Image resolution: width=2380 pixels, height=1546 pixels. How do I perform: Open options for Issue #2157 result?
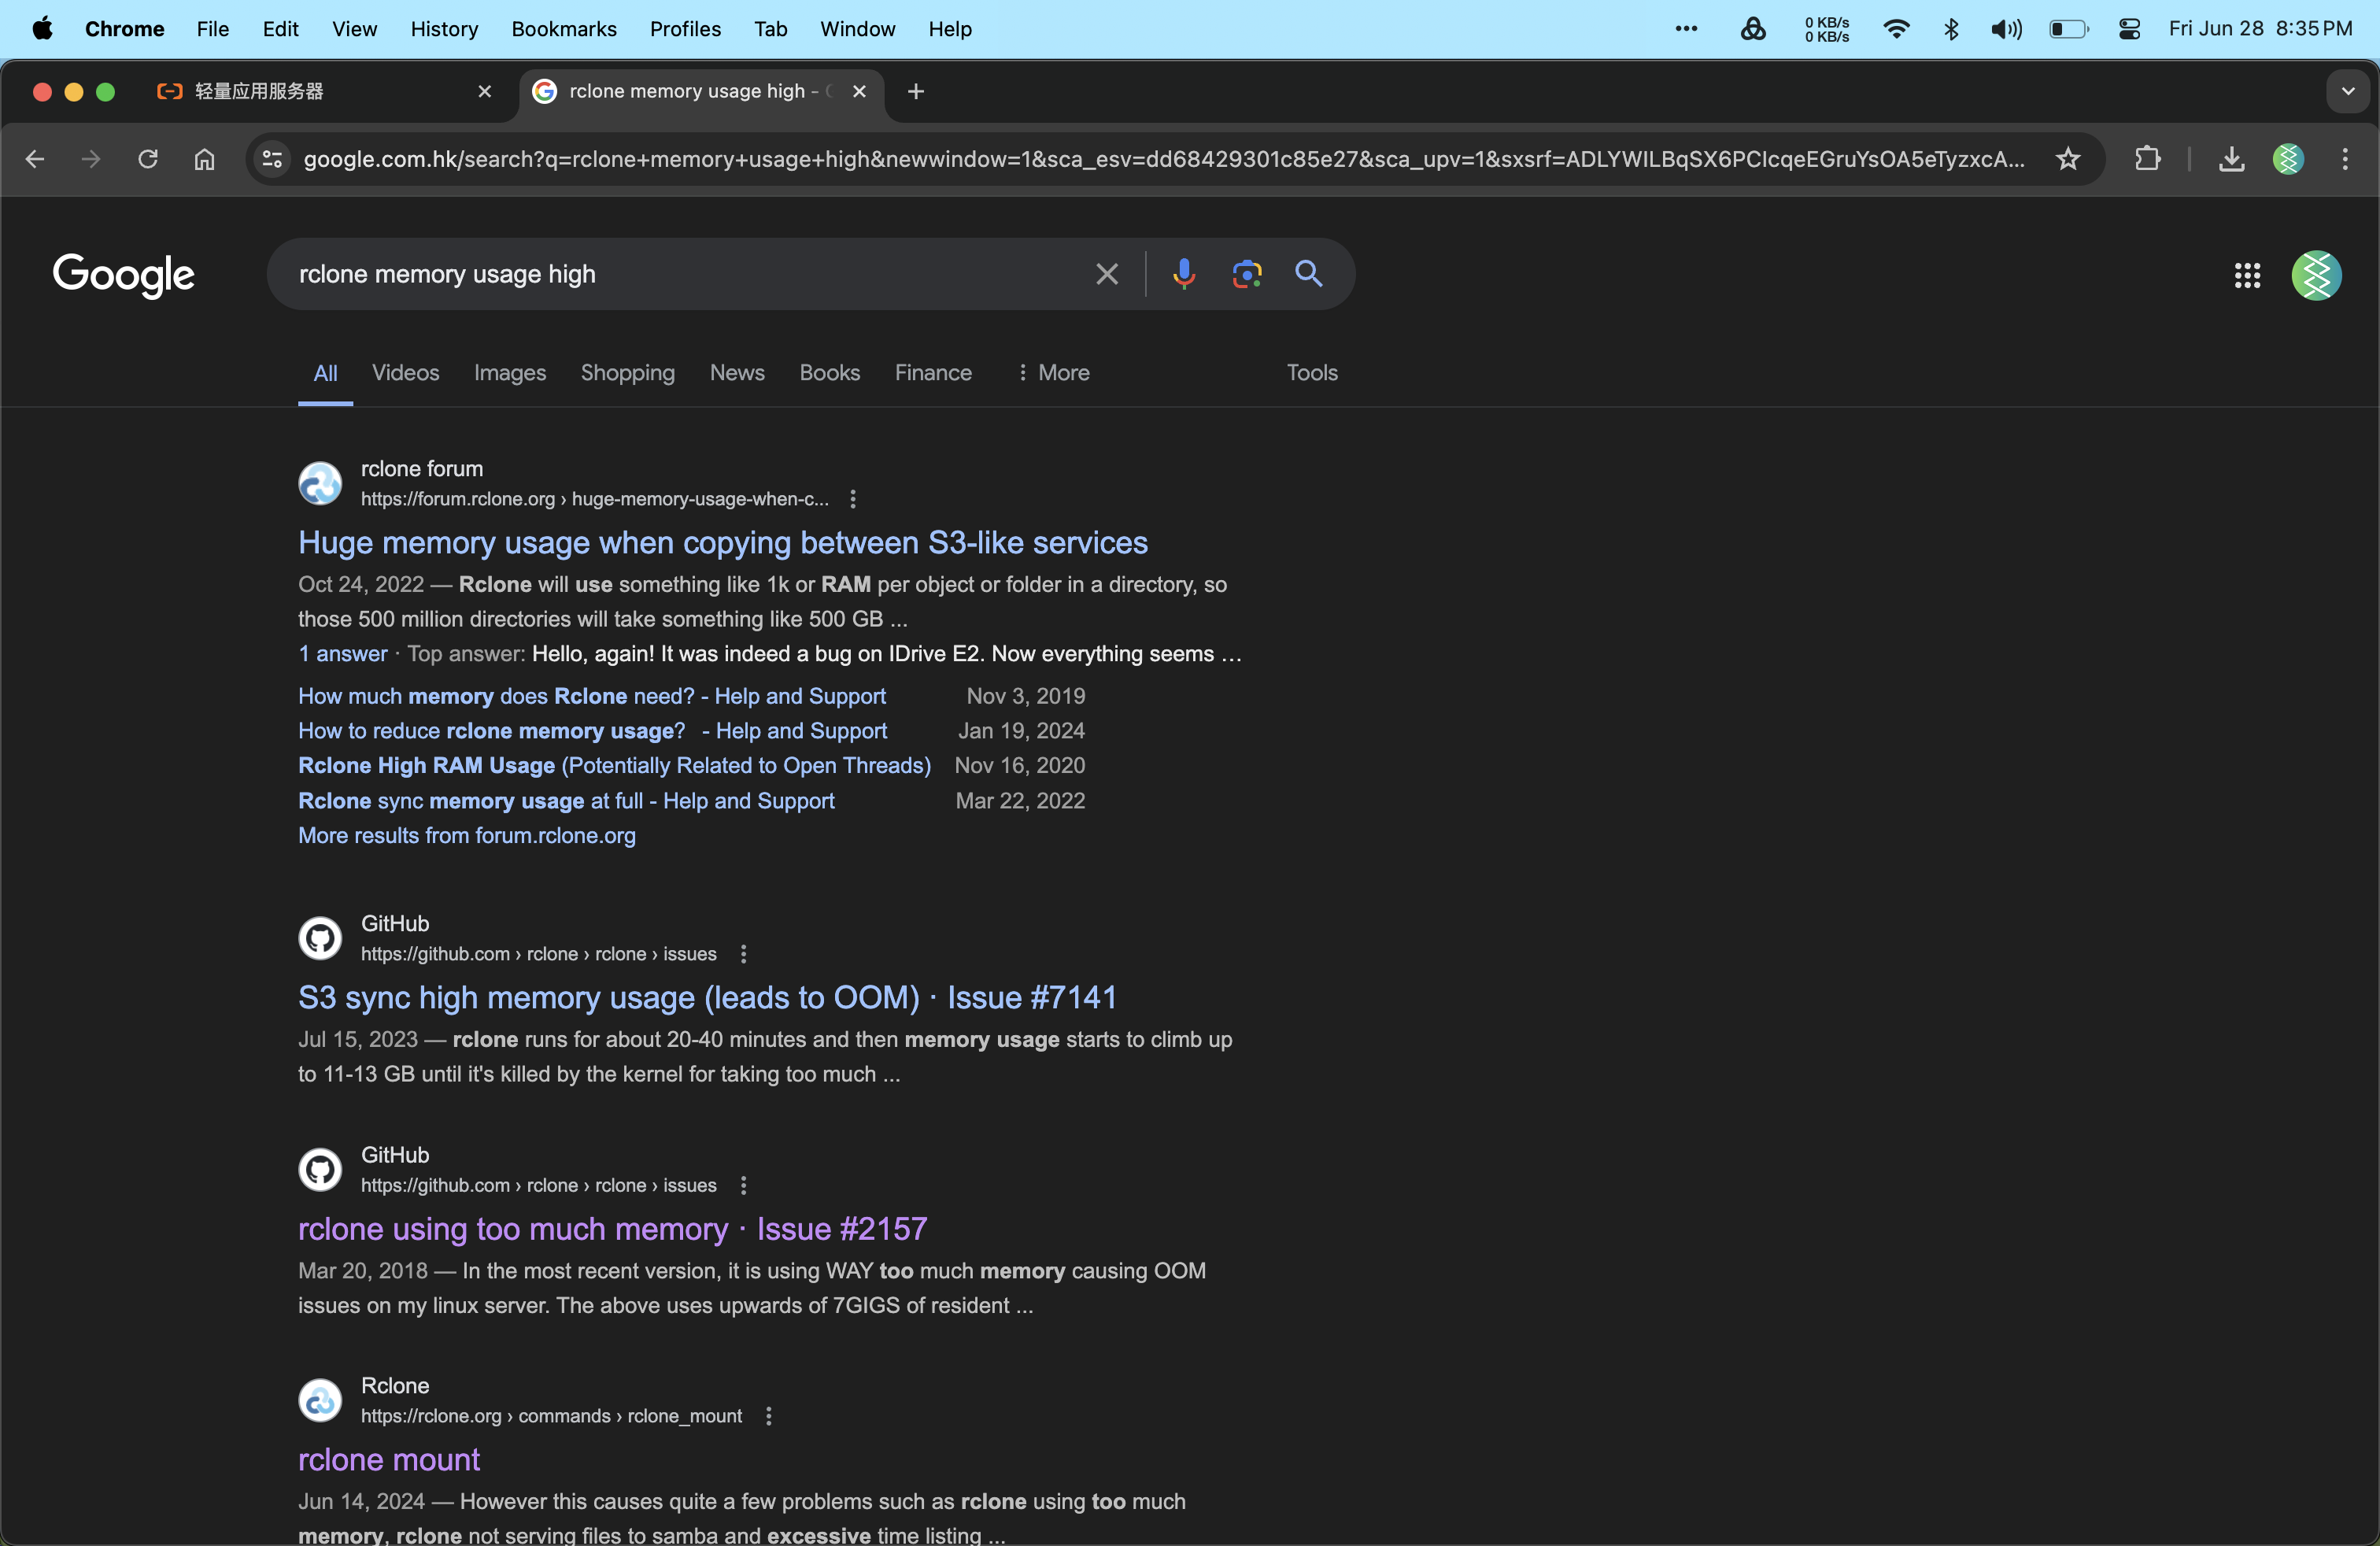pyautogui.click(x=743, y=1185)
